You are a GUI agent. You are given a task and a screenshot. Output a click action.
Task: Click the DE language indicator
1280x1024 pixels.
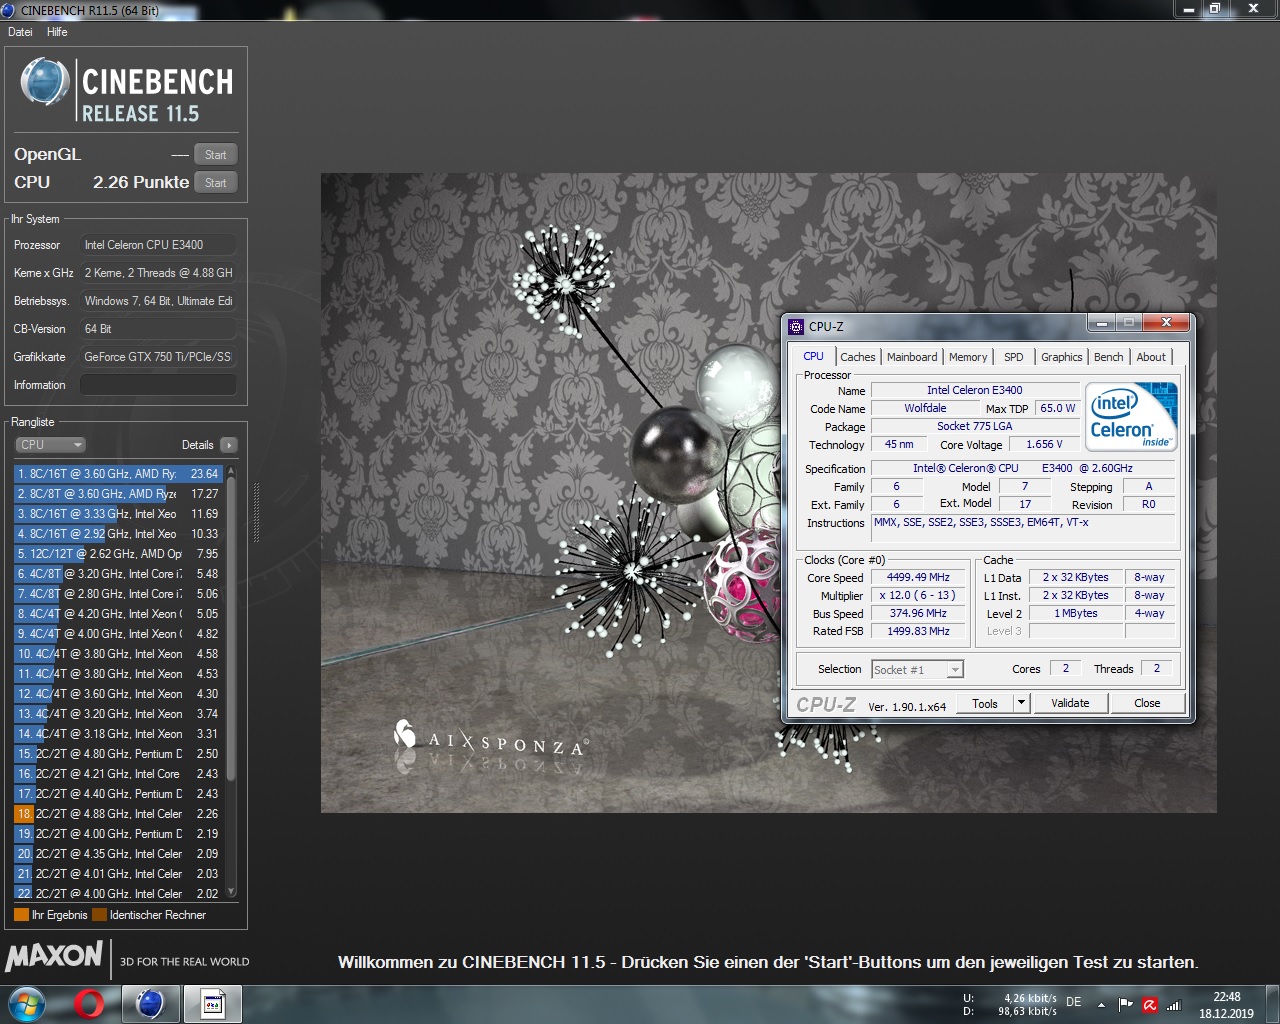tap(1073, 1001)
